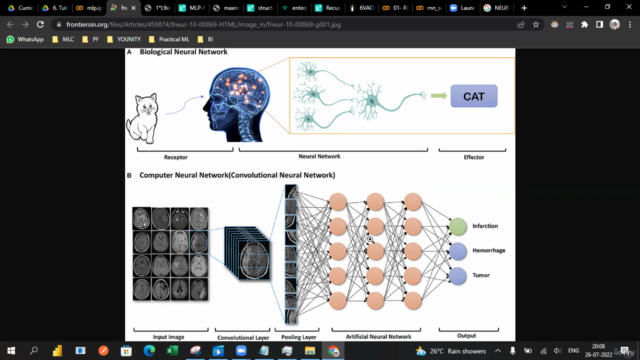Open Excel from the taskbar
The width and height of the screenshot is (640, 360).
coord(172,351)
